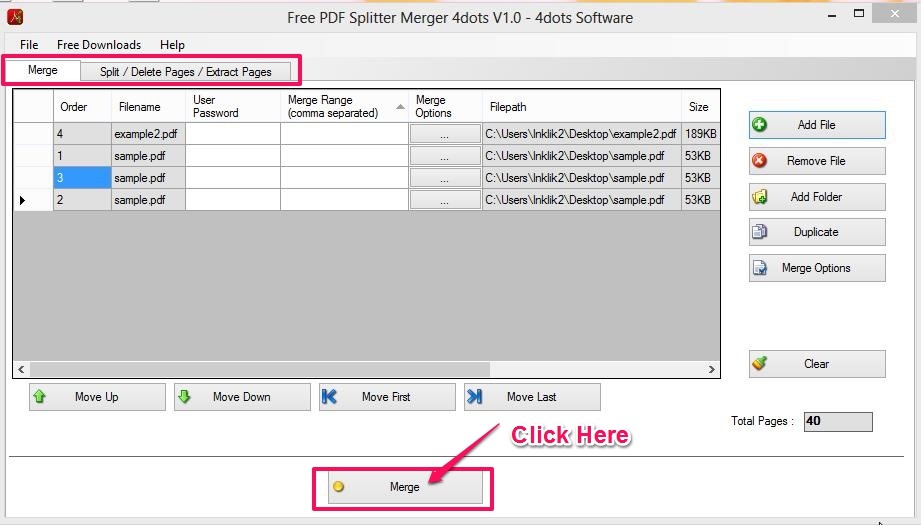
Task: Open the File menu
Action: tap(29, 45)
